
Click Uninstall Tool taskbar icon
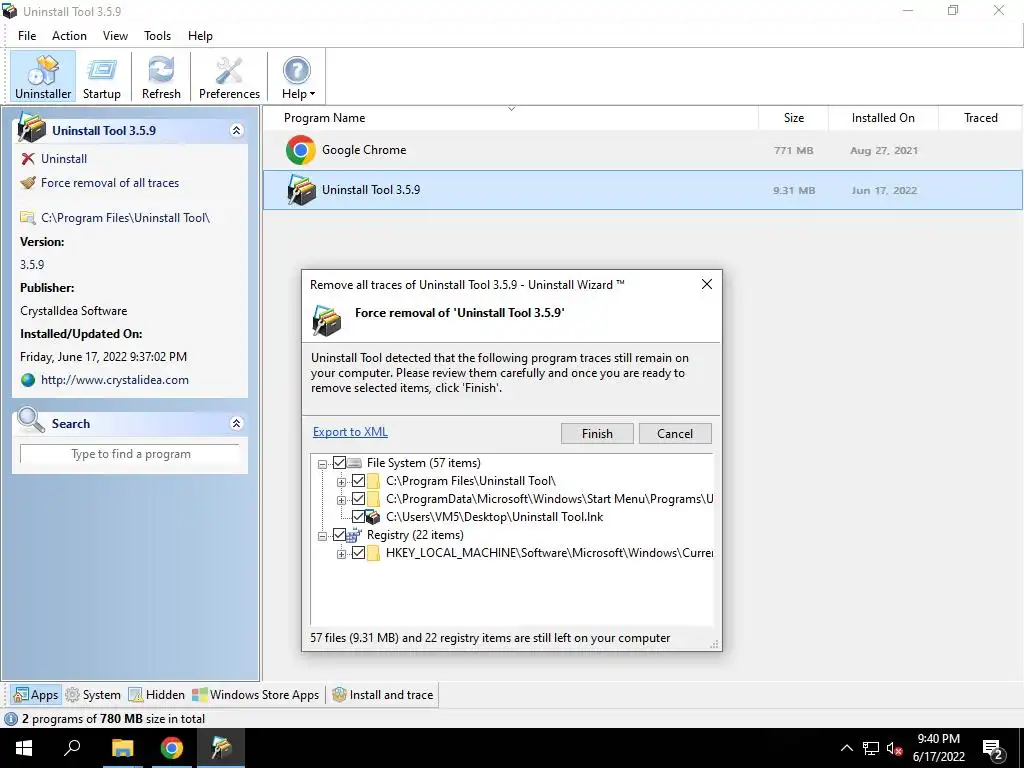click(x=221, y=748)
